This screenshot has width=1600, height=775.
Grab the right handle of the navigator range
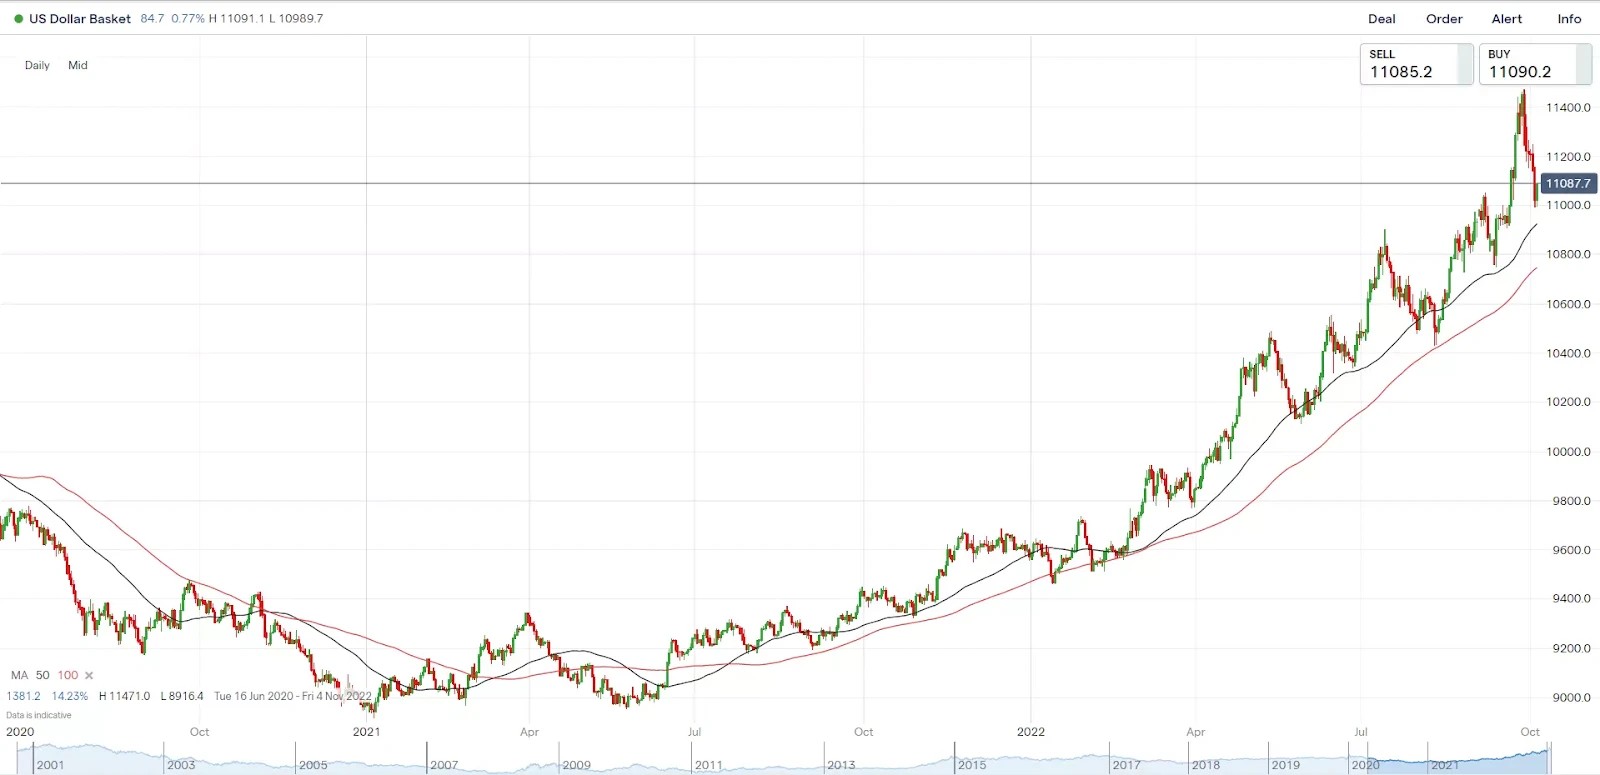click(x=1549, y=759)
